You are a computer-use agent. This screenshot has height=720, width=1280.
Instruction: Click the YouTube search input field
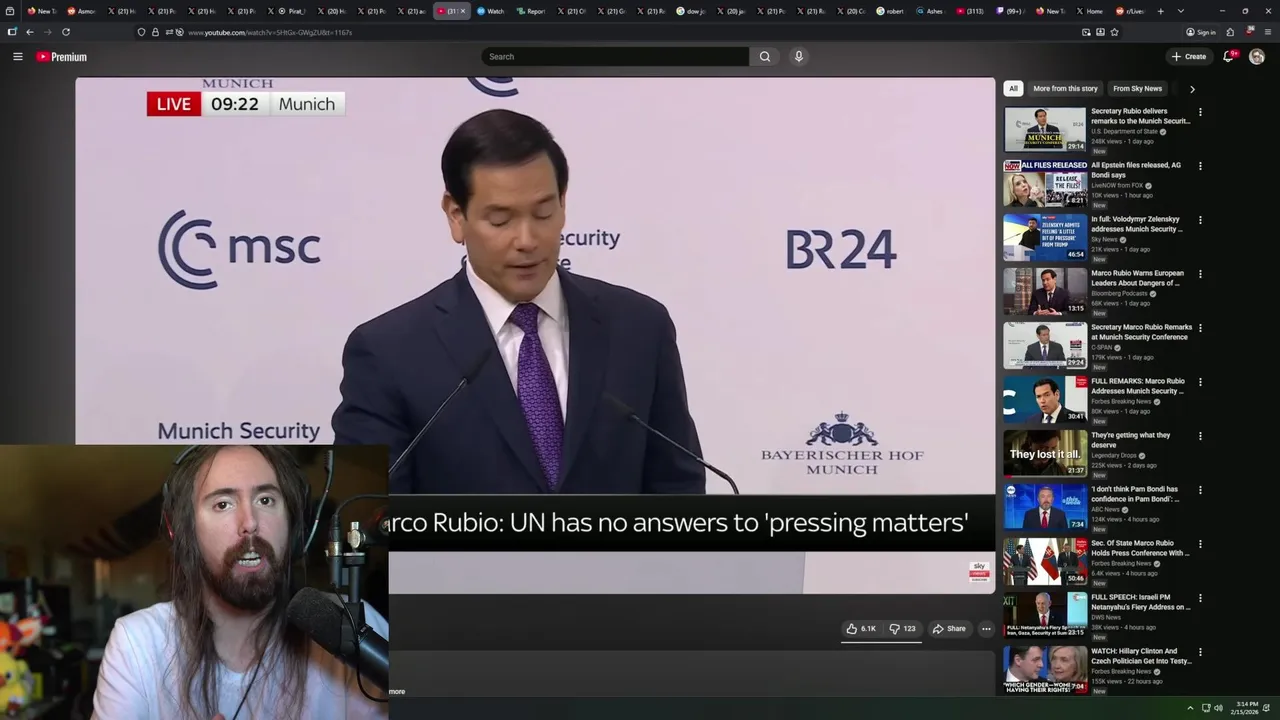point(615,57)
